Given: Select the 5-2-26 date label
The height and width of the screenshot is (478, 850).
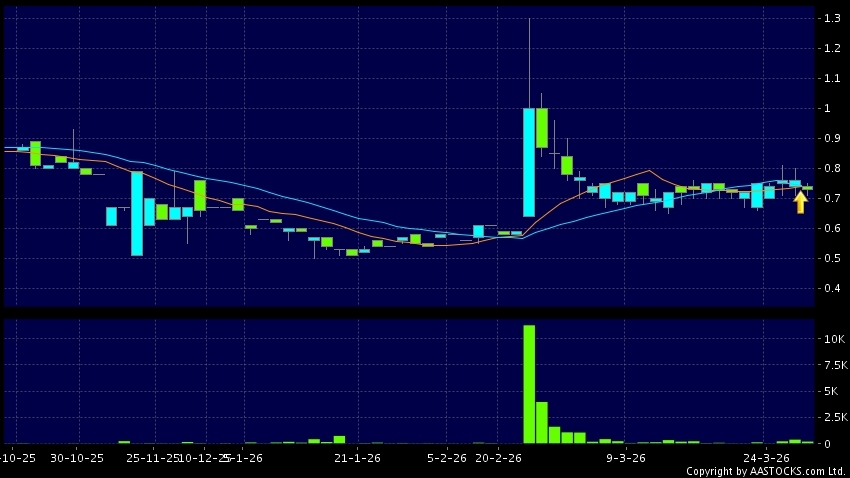Looking at the screenshot, I should click(446, 458).
